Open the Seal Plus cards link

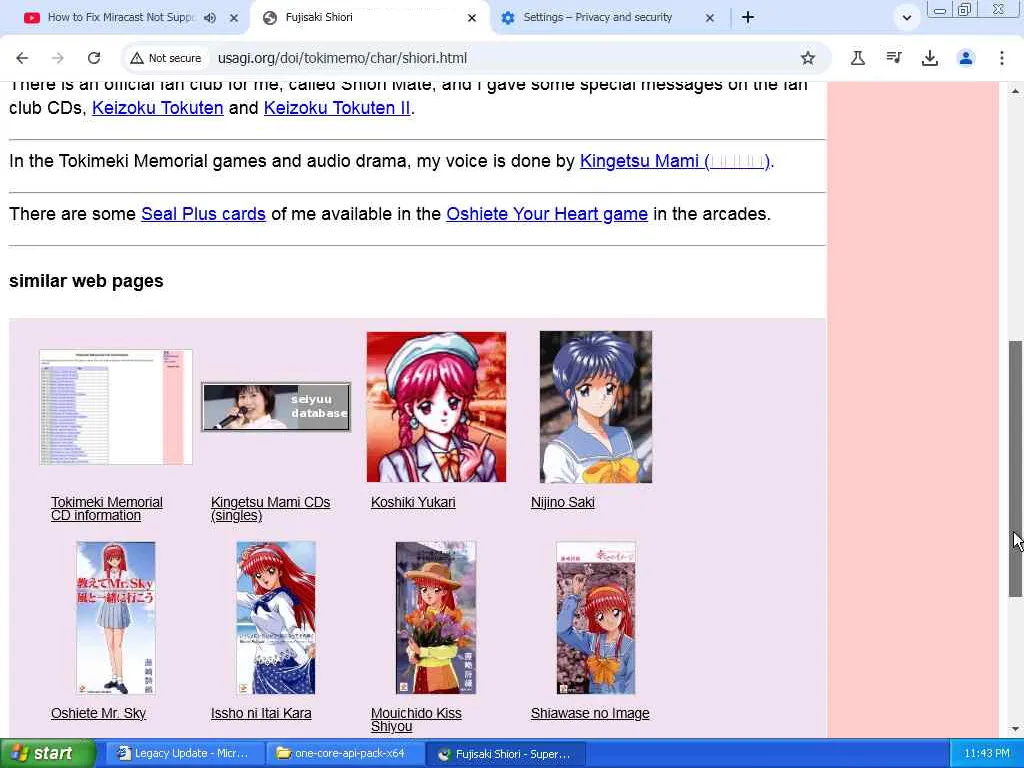coord(203,214)
